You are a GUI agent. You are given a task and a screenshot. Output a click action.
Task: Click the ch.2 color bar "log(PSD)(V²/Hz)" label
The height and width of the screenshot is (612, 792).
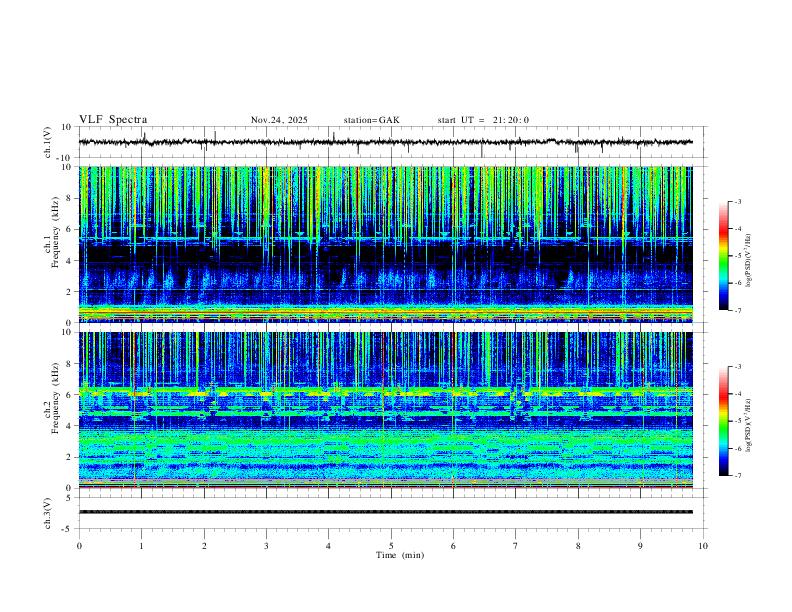pyautogui.click(x=749, y=425)
